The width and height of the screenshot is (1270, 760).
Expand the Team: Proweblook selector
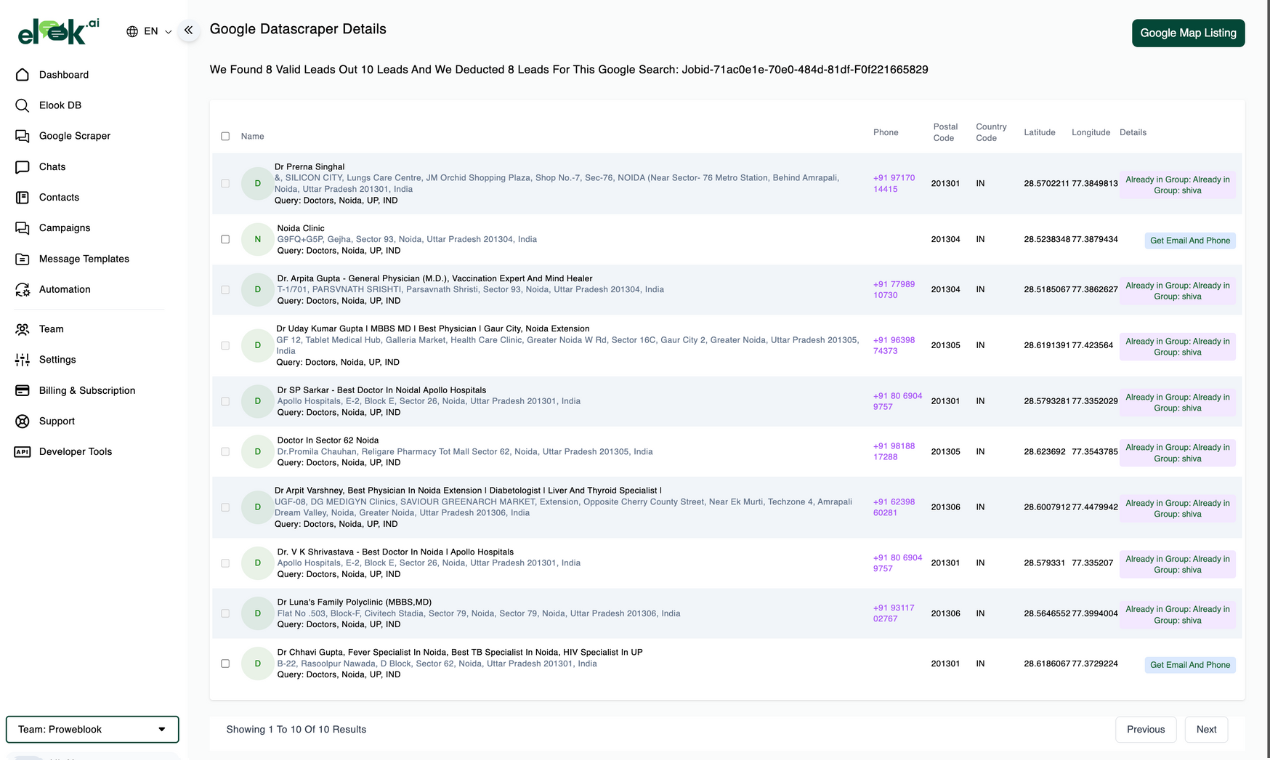[92, 730]
